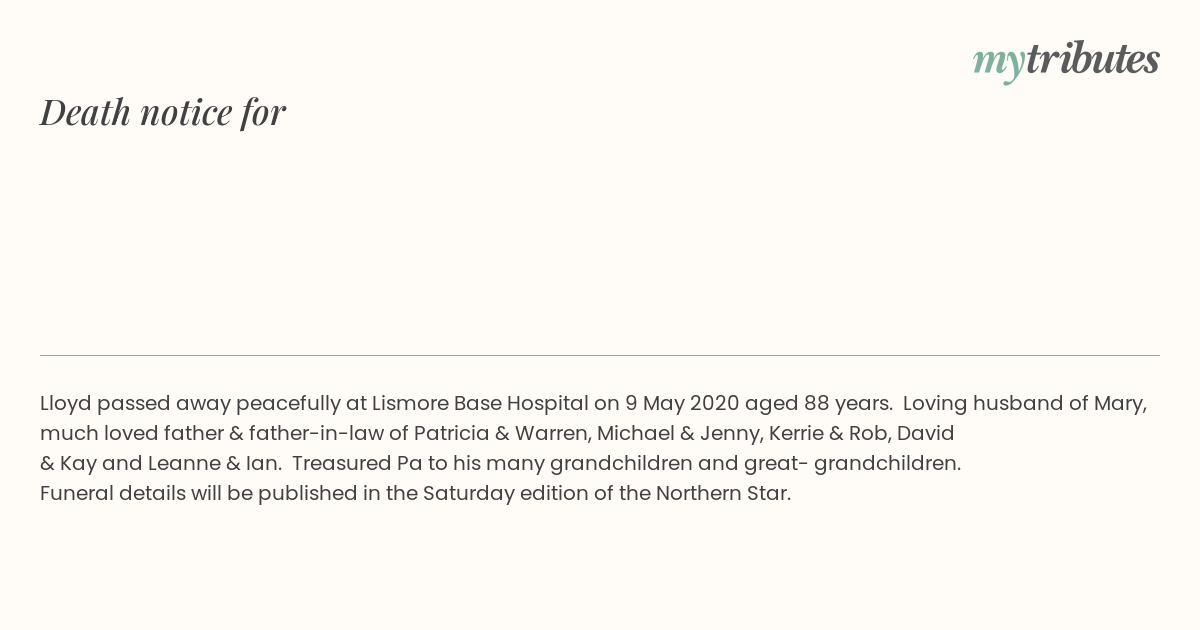Click the name "Lloyd" starting the notice

[x=66, y=404]
